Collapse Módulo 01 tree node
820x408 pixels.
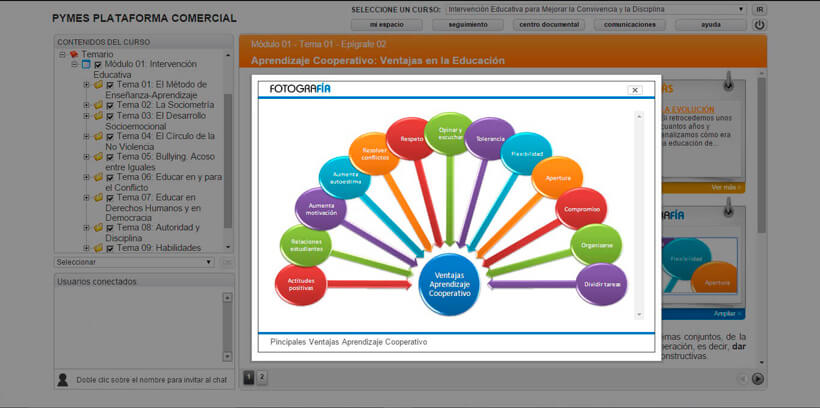[x=74, y=64]
